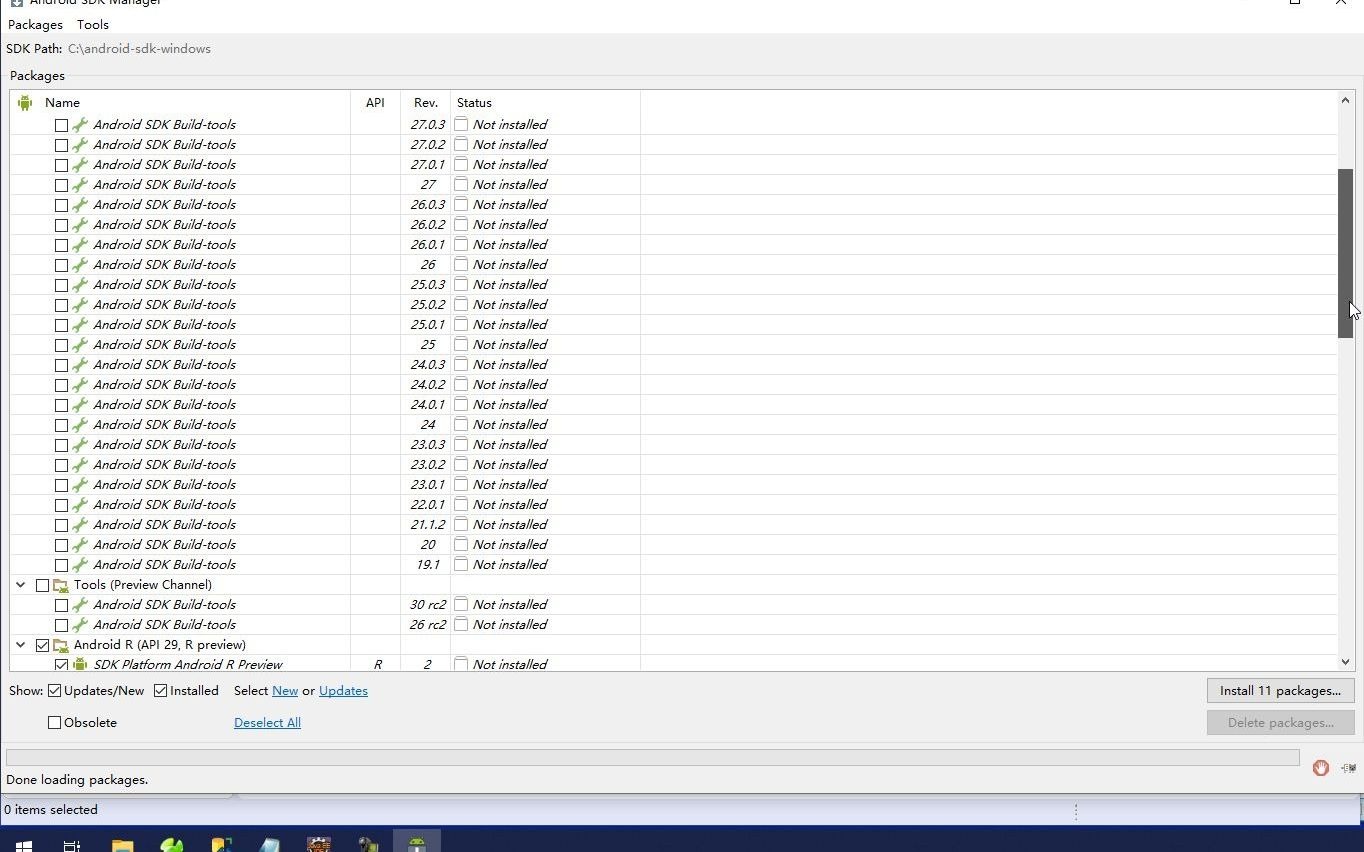Disable the Installed filter checkbox

tap(160, 691)
